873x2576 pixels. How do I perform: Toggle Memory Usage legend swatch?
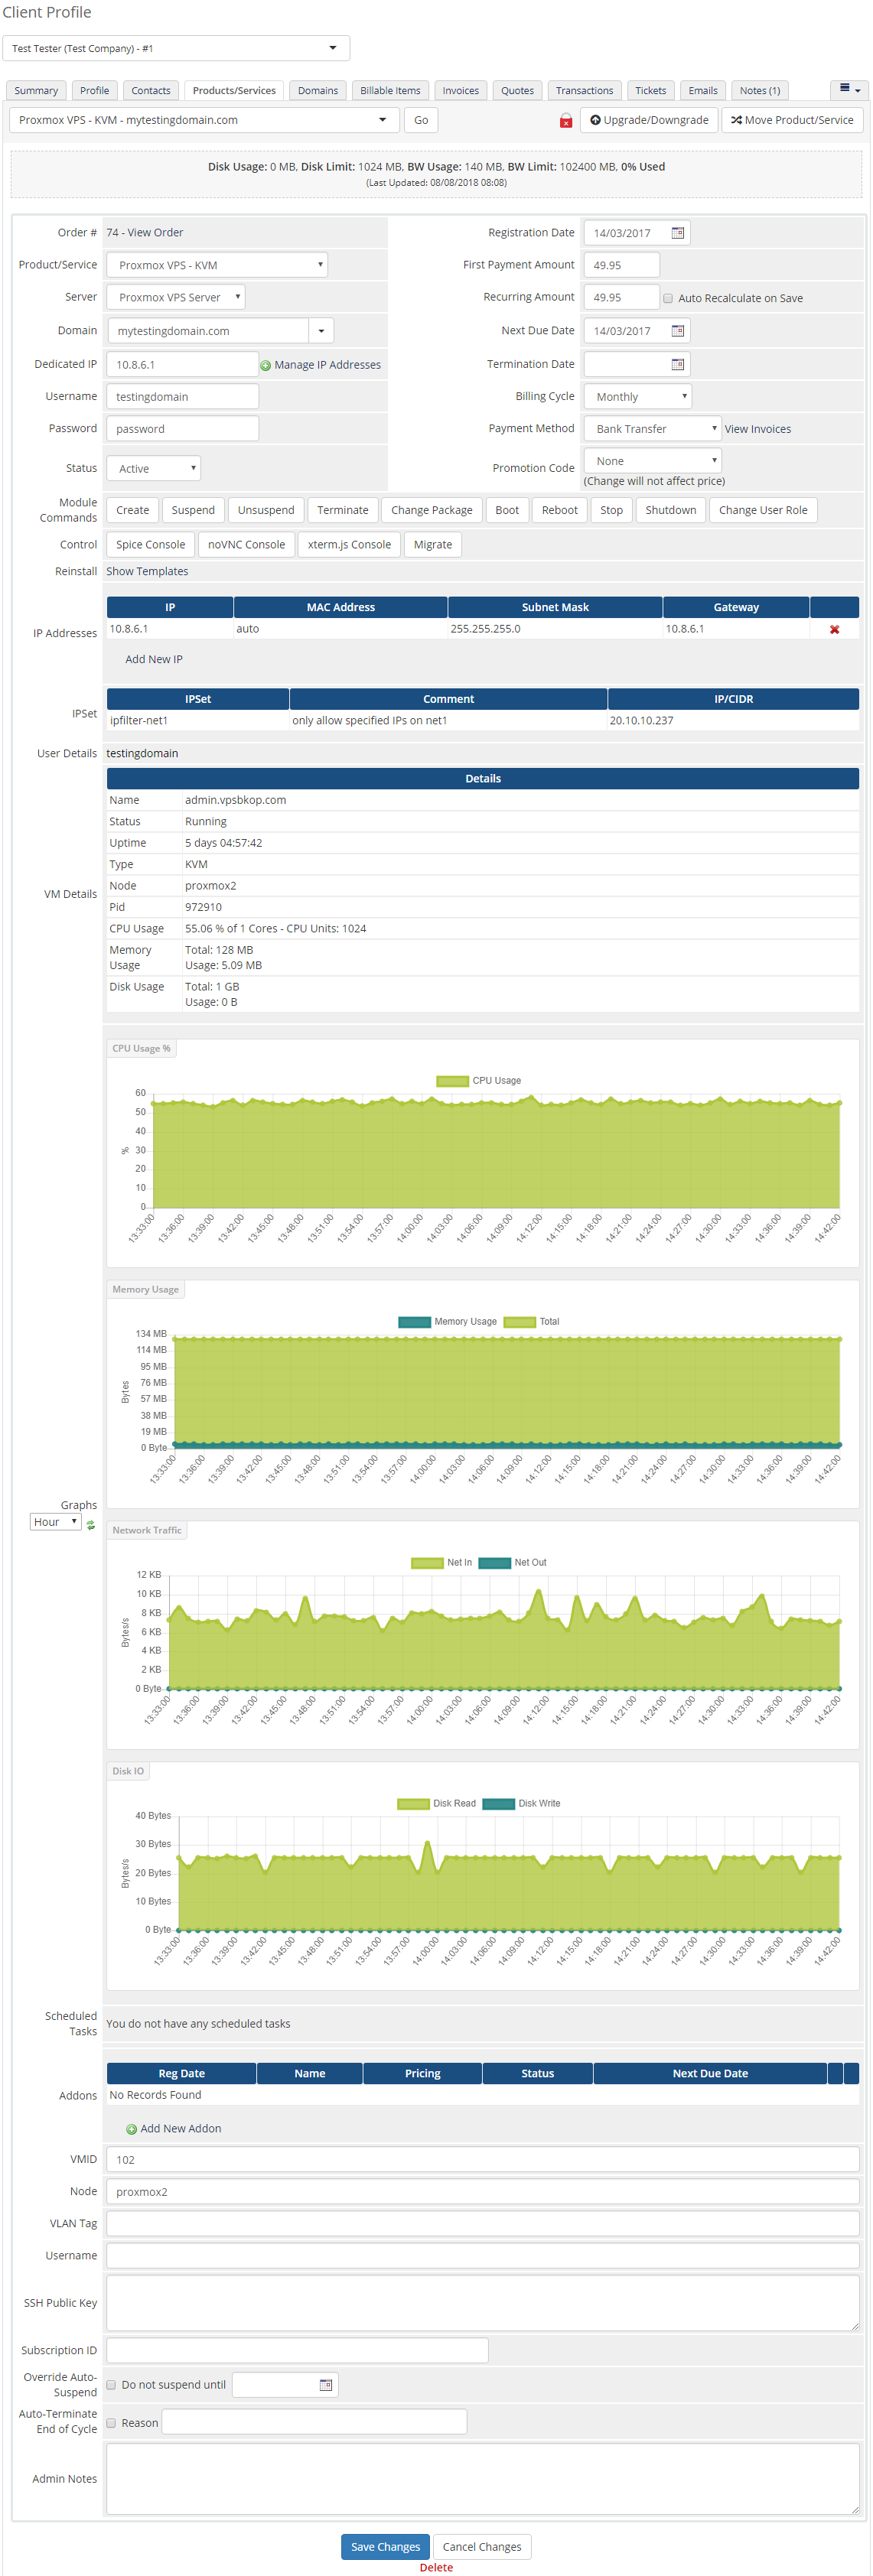pyautogui.click(x=414, y=1322)
